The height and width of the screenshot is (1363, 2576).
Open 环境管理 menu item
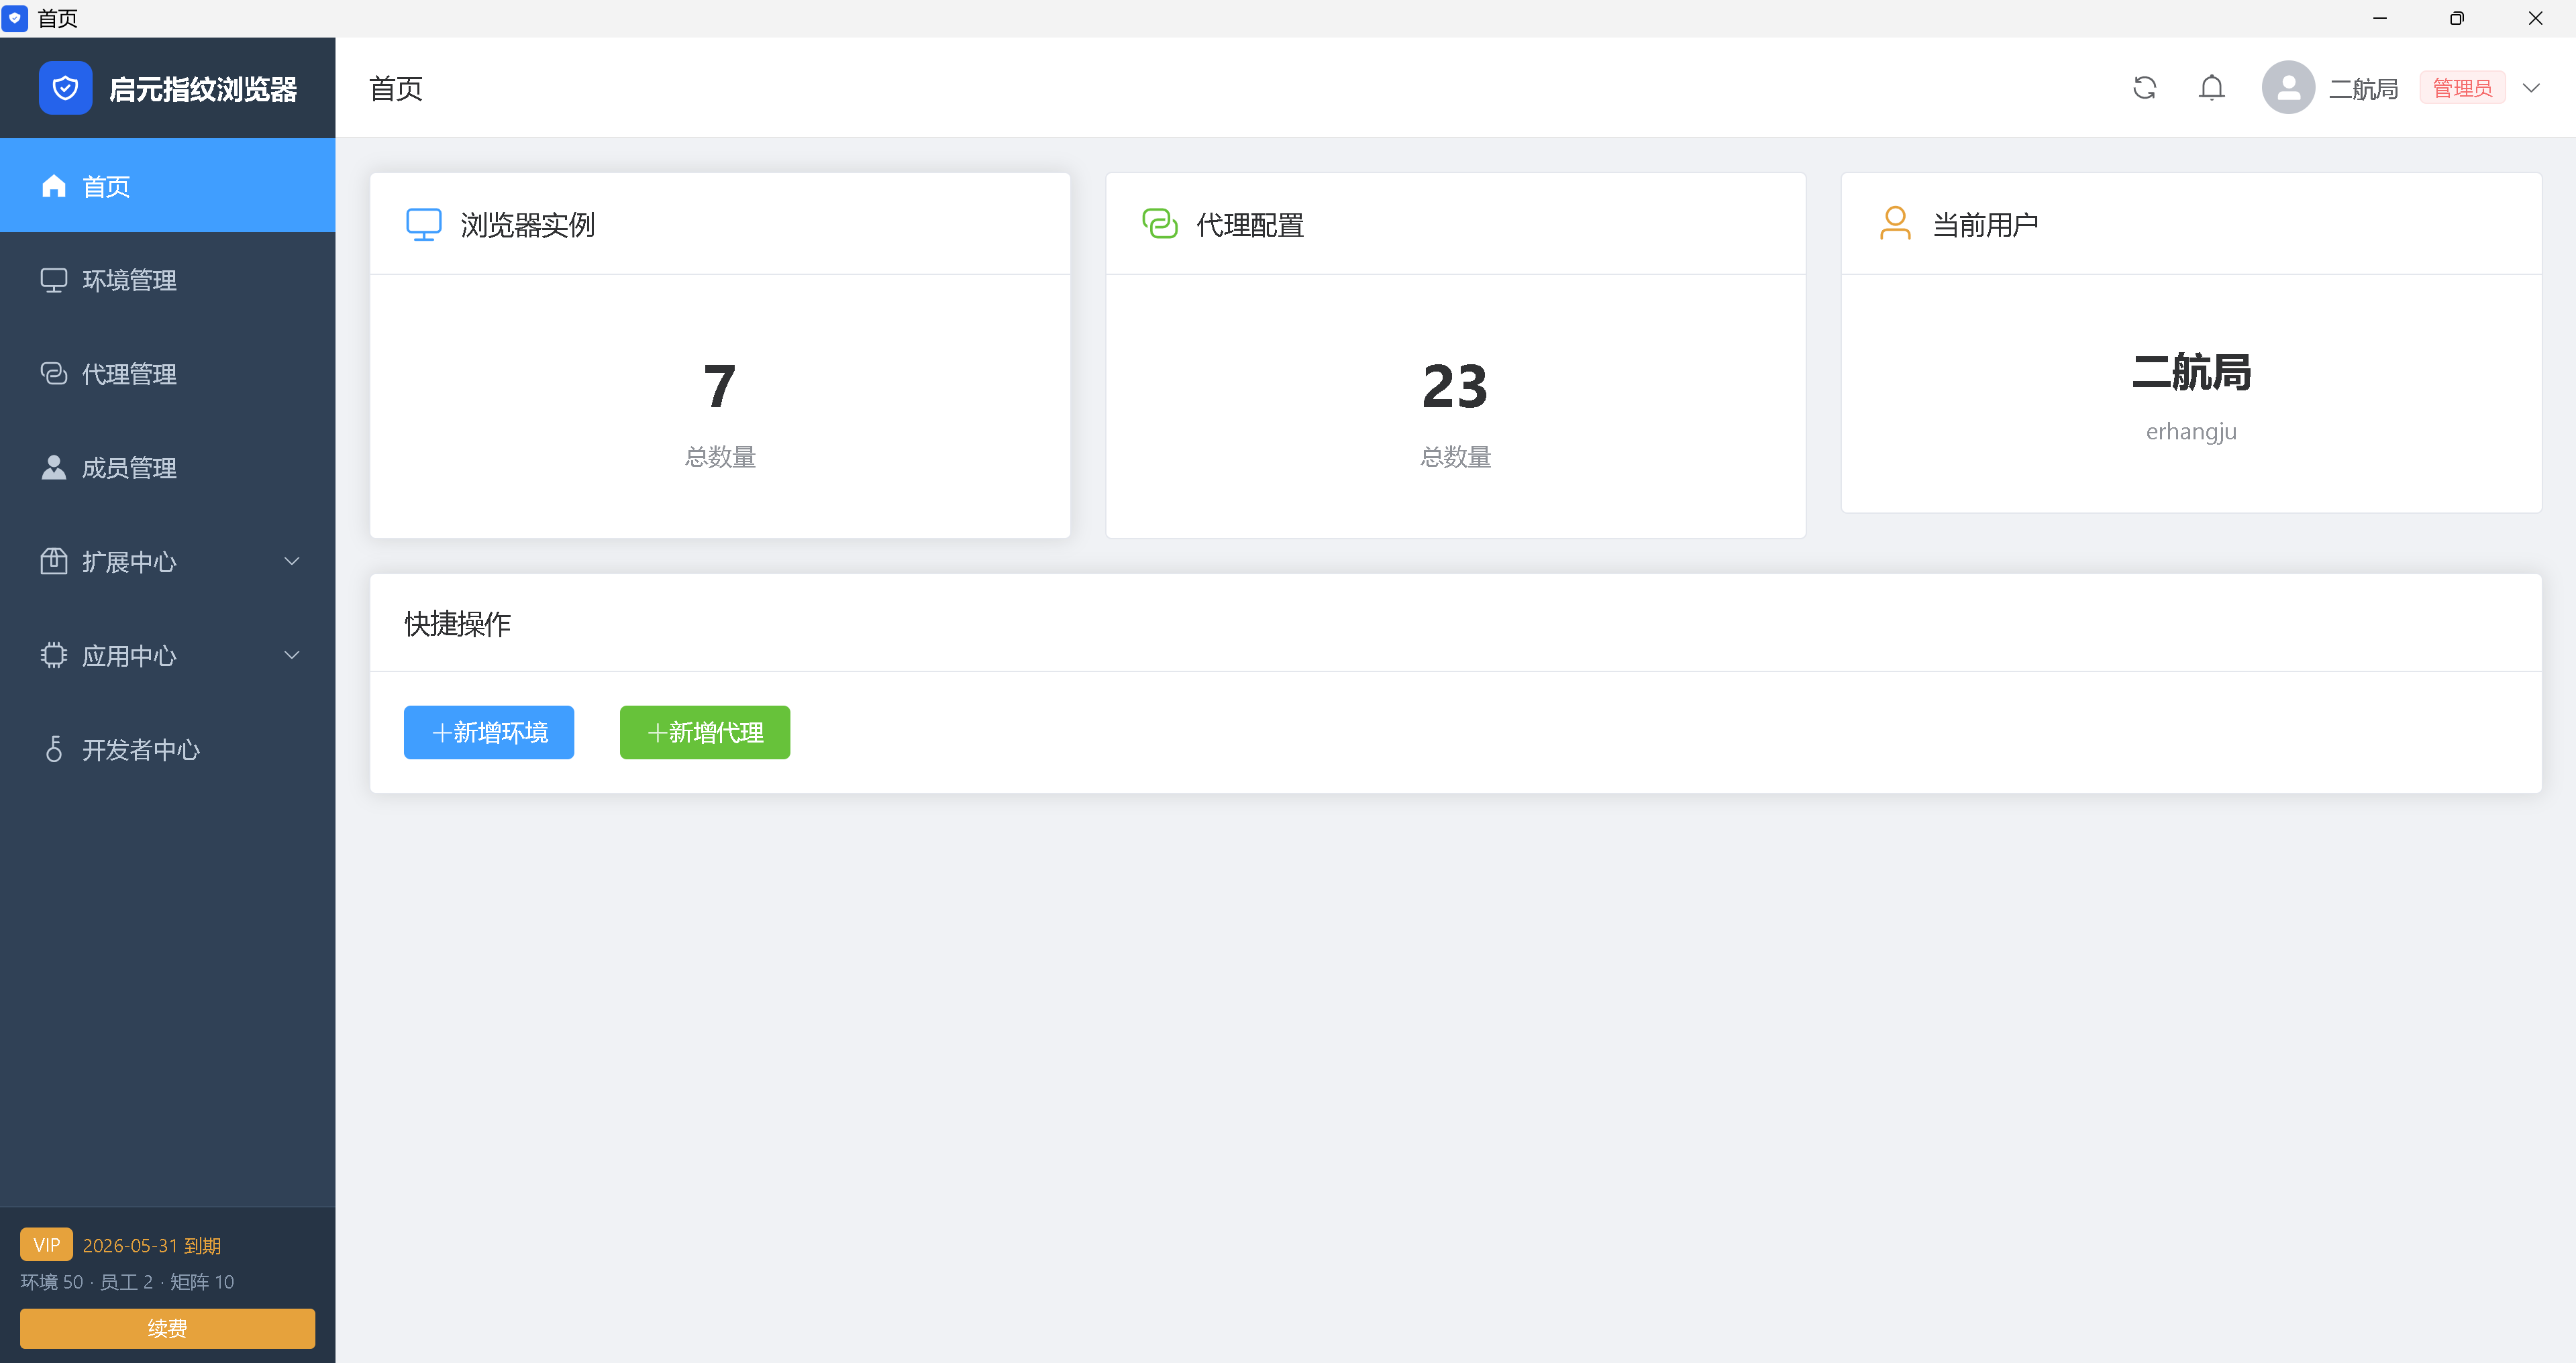point(168,280)
